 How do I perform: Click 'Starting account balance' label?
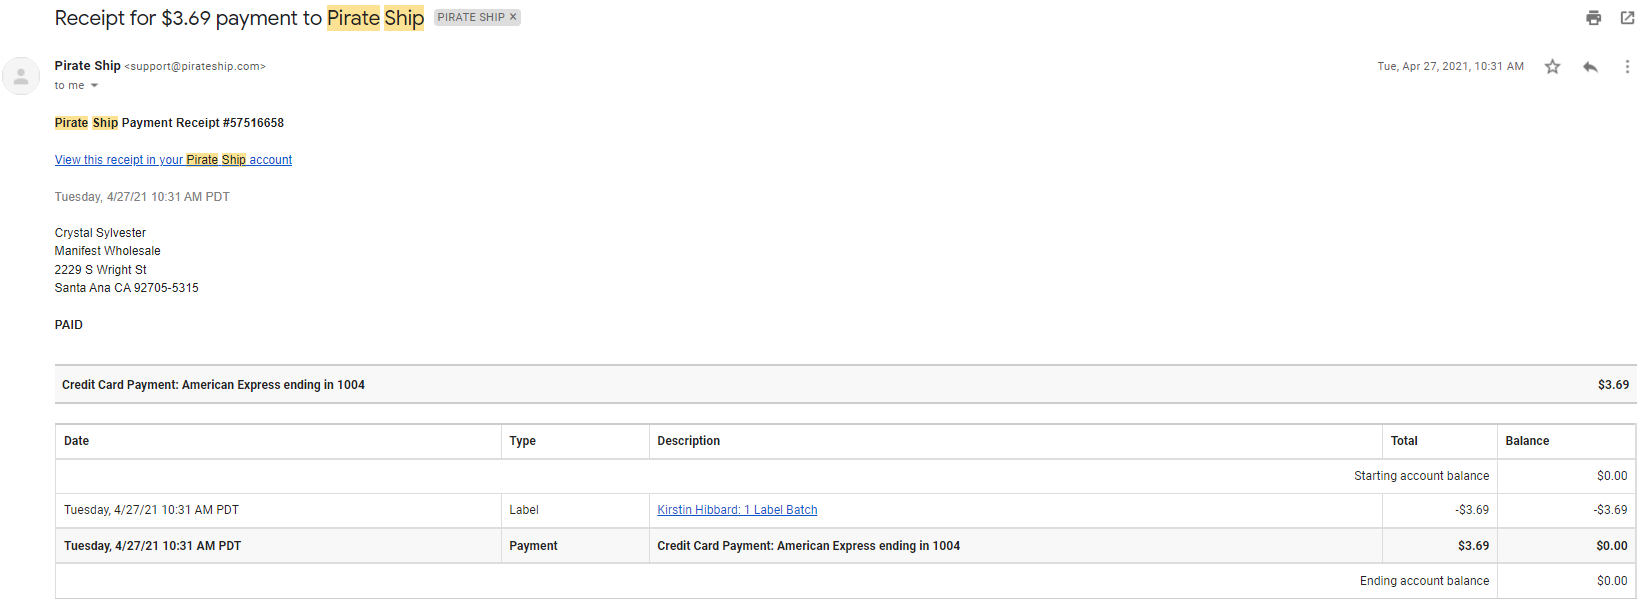pyautogui.click(x=1421, y=476)
